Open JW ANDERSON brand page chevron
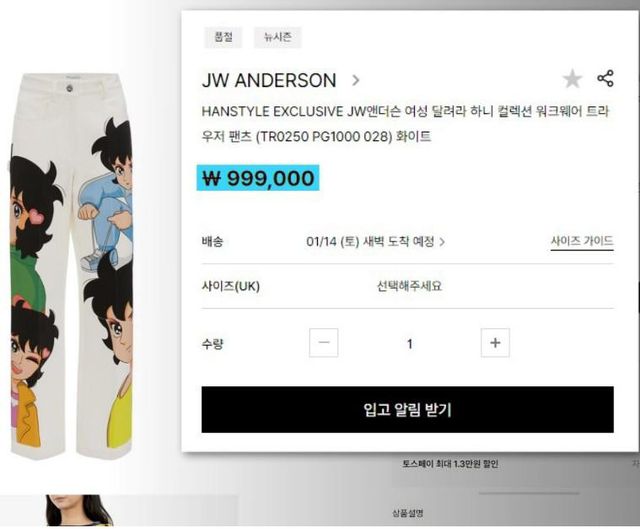Viewport: 640px width, 529px height. point(356,80)
